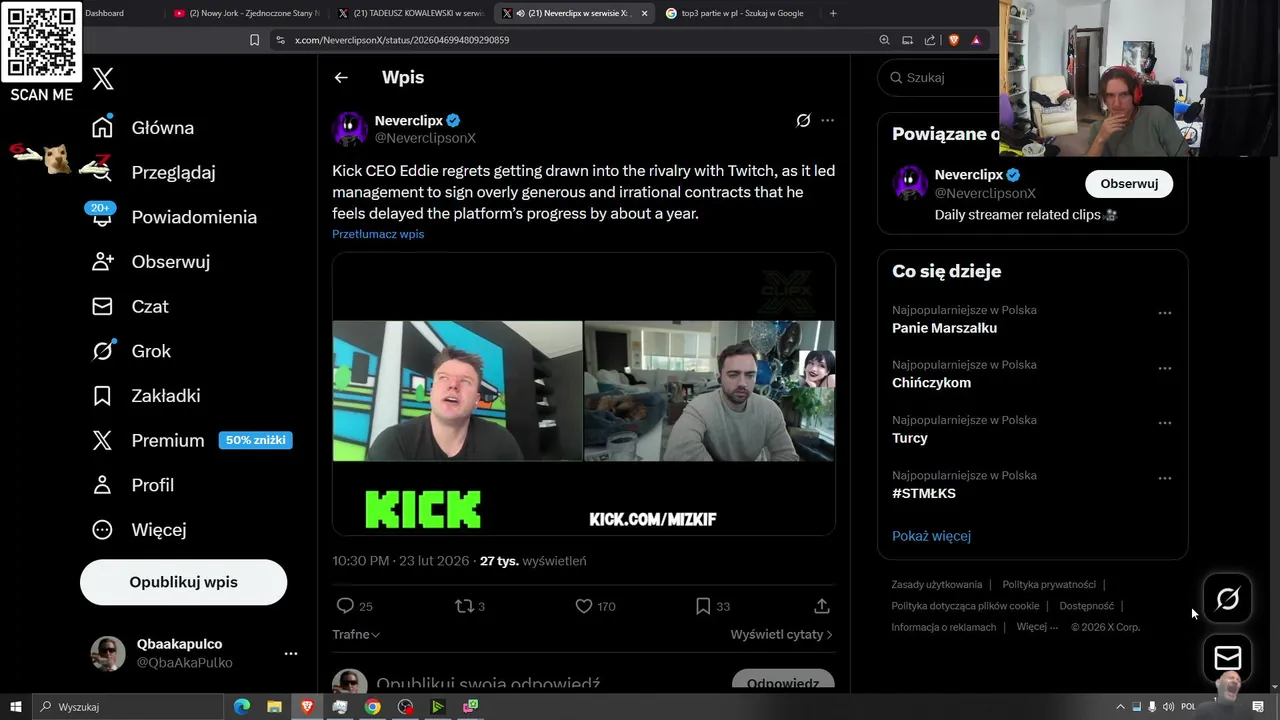The height and width of the screenshot is (720, 1280).
Task: Play the Kick video clip
Action: (583, 393)
